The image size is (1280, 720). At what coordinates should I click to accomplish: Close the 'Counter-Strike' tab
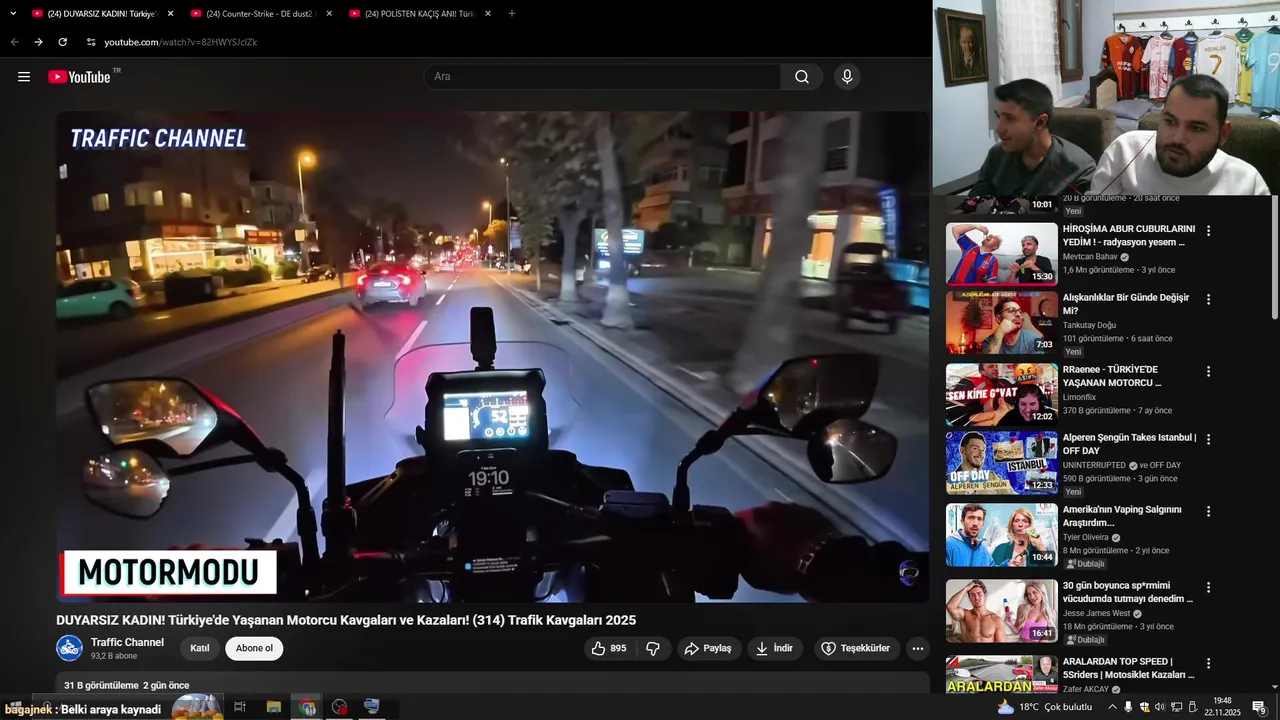click(x=329, y=14)
